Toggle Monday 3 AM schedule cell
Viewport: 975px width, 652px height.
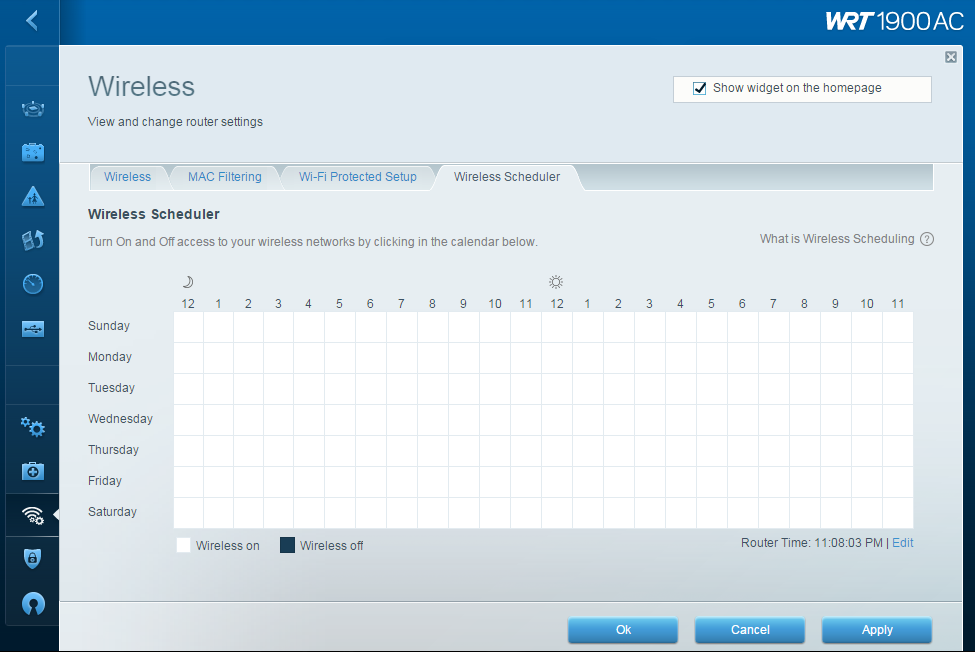(279, 358)
